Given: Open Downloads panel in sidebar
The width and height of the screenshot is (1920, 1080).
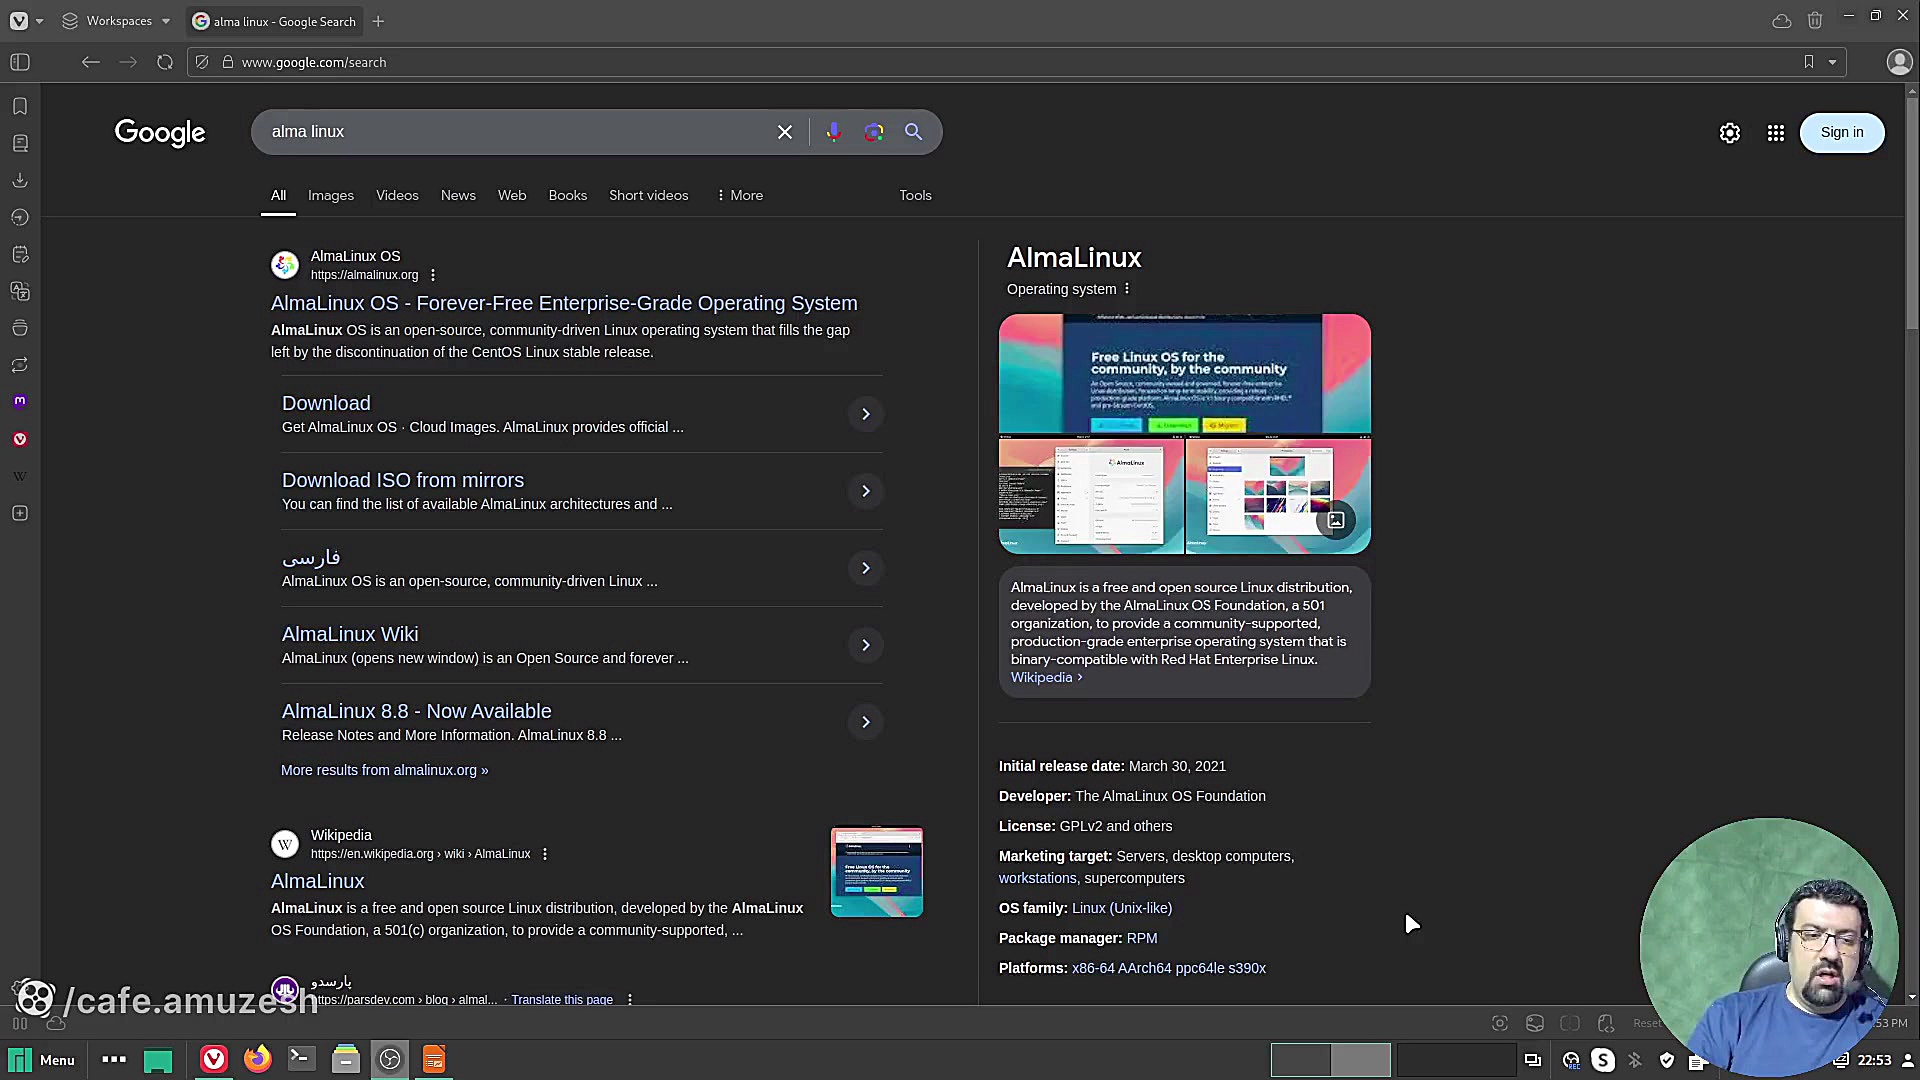Looking at the screenshot, I should click(x=20, y=180).
